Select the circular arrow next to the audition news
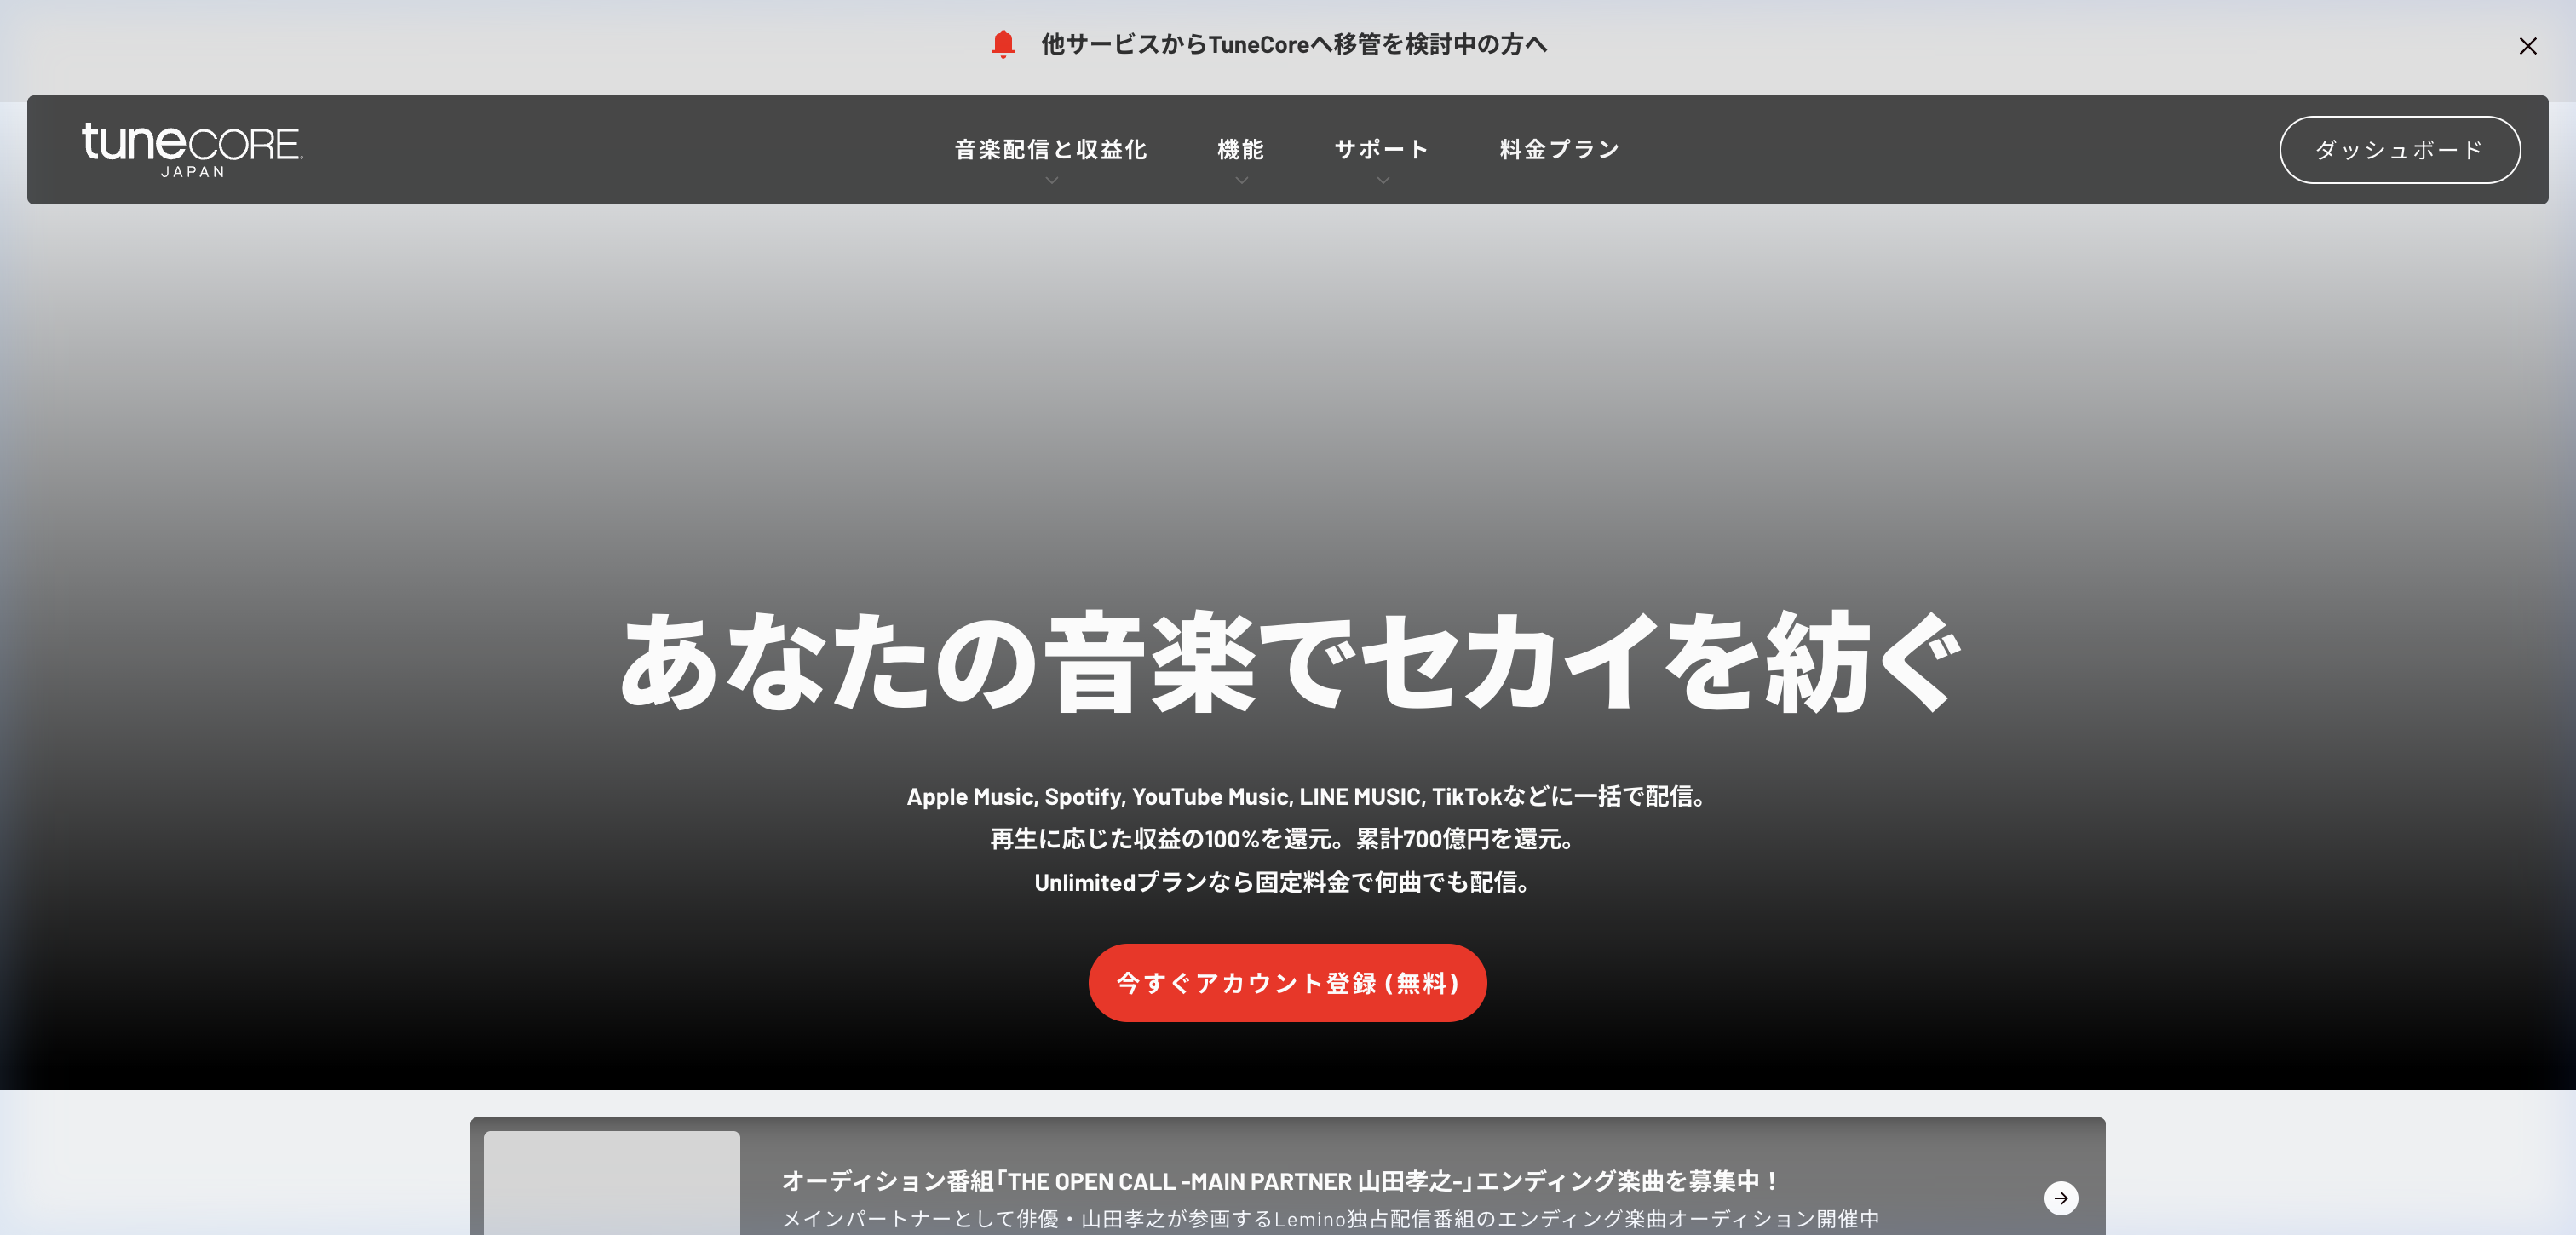This screenshot has height=1235, width=2576. coord(2060,1197)
